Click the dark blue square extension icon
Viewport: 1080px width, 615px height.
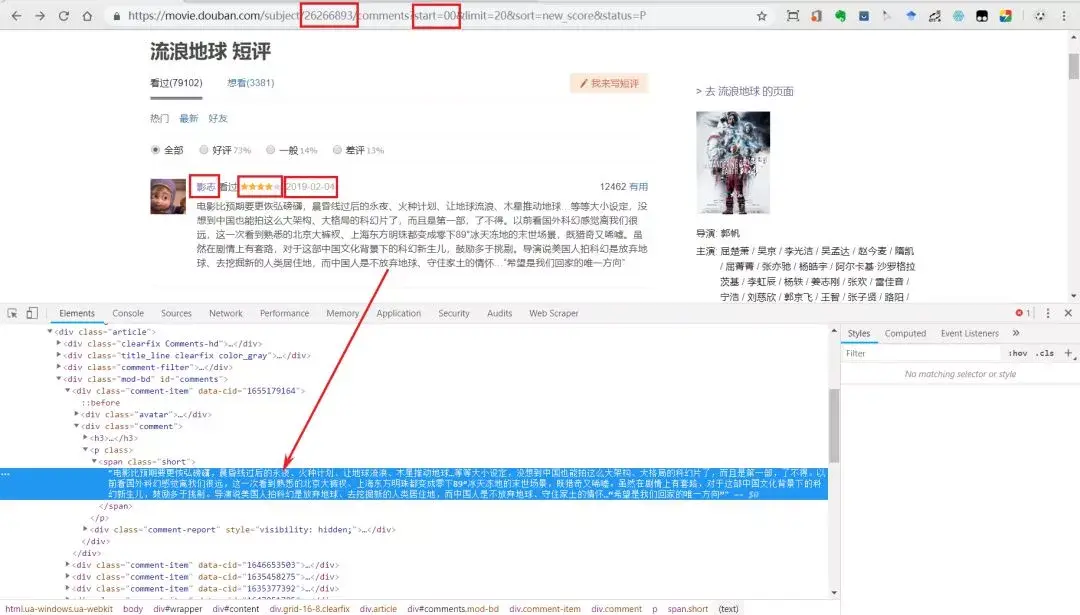(864, 16)
